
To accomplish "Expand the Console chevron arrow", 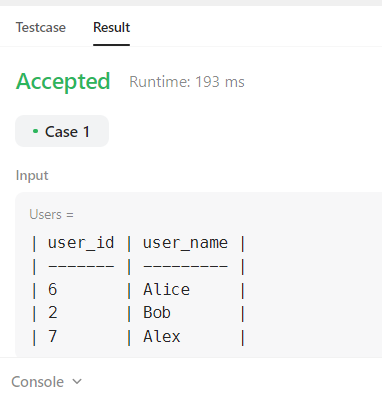I will coord(77,381).
